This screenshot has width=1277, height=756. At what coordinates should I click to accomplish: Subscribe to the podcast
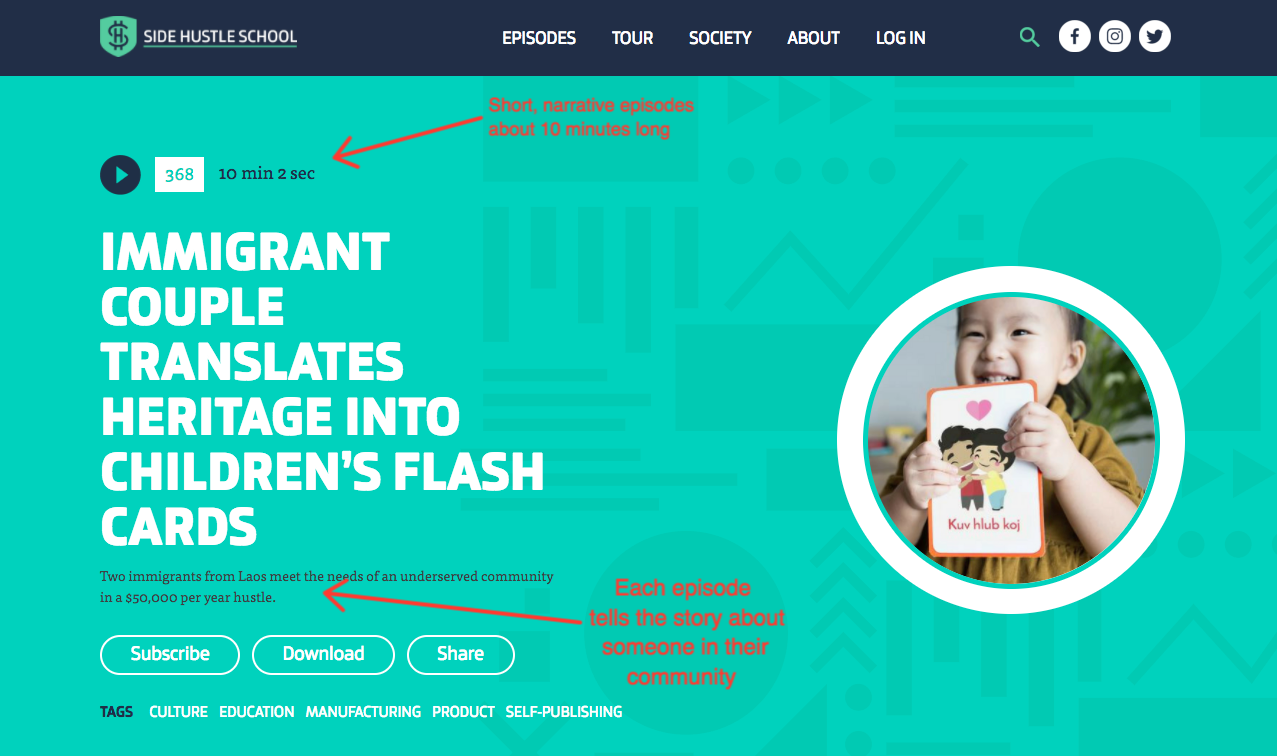coord(170,655)
